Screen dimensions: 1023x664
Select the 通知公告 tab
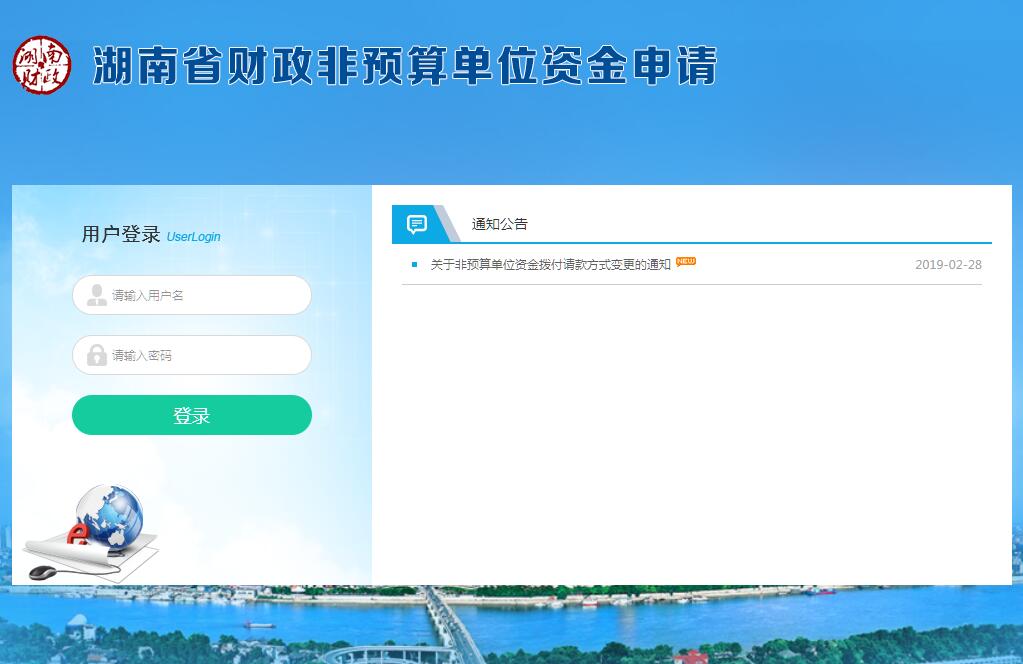pos(499,224)
